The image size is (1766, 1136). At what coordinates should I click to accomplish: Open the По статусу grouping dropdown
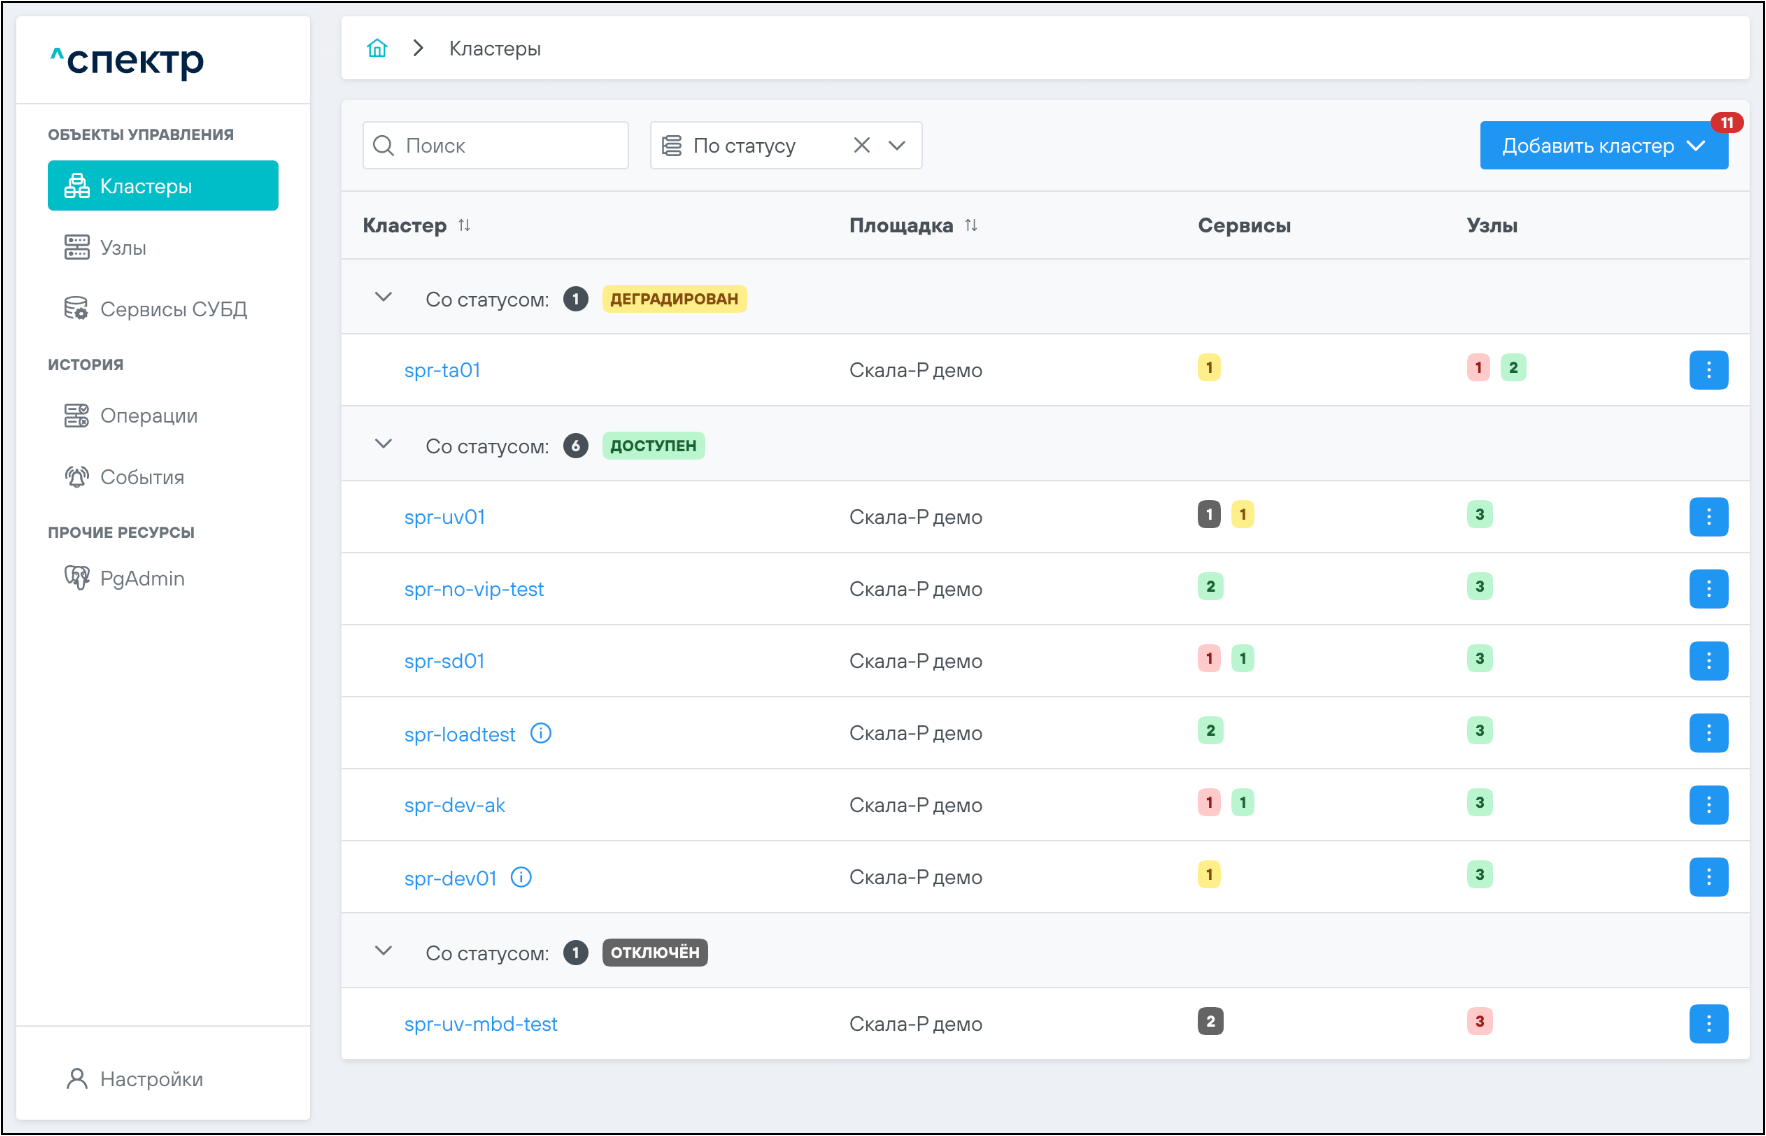[x=897, y=145]
